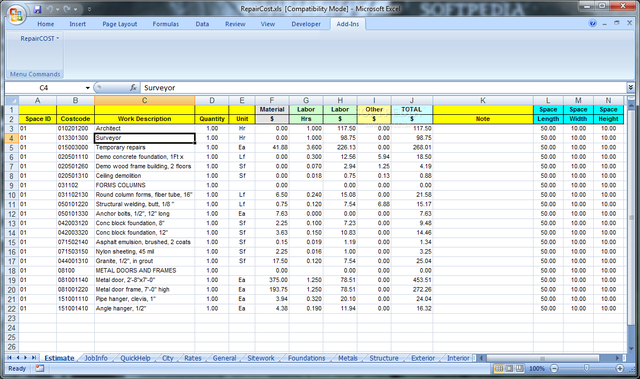Viewport: 640px width, 379px height.
Task: Switch to the Exterior sheet
Action: (423, 358)
